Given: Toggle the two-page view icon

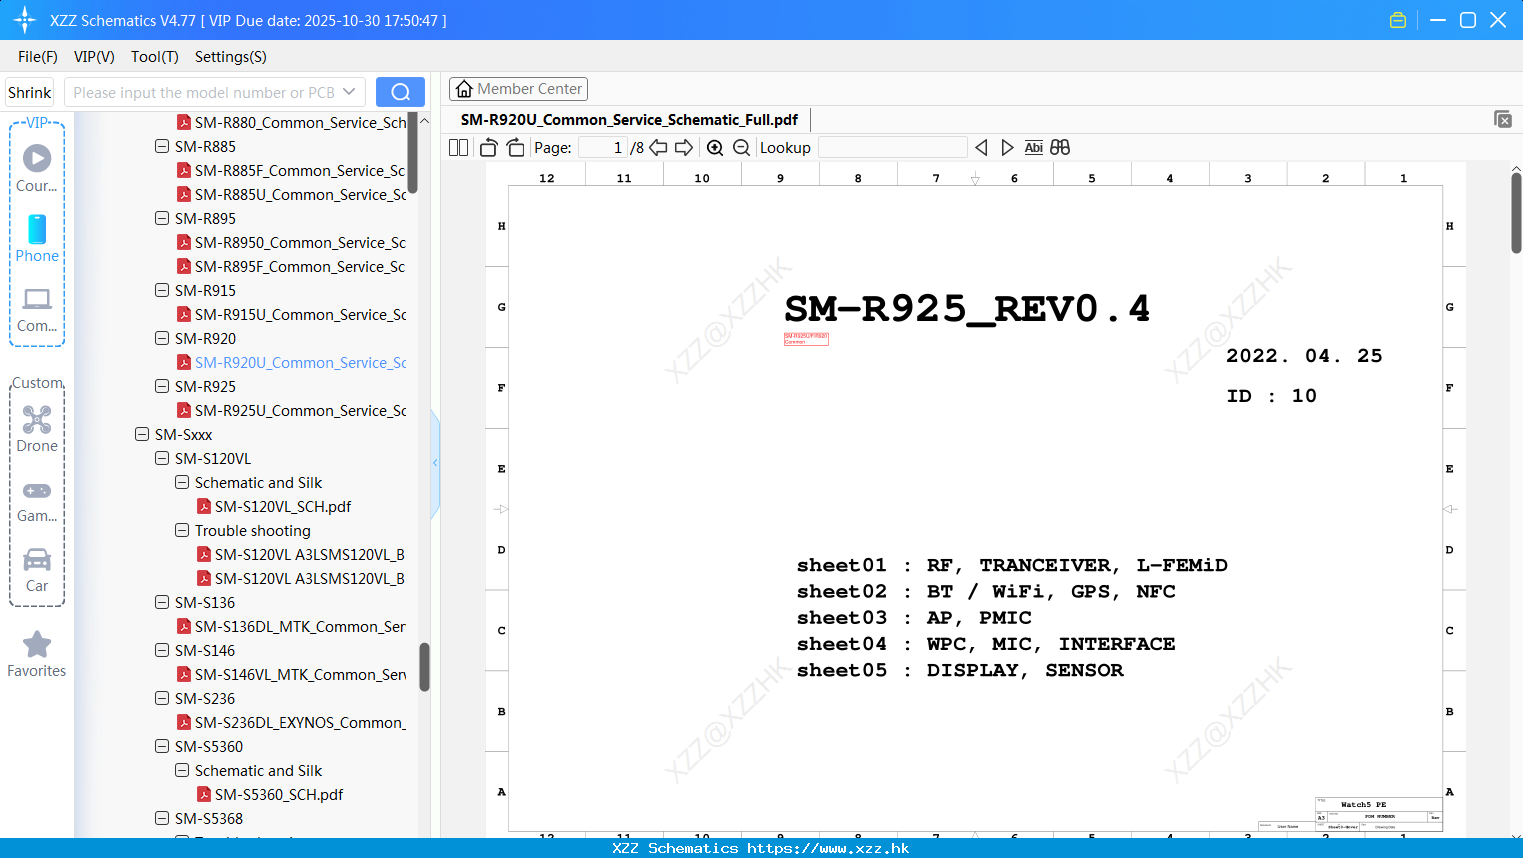Looking at the screenshot, I should (x=459, y=148).
